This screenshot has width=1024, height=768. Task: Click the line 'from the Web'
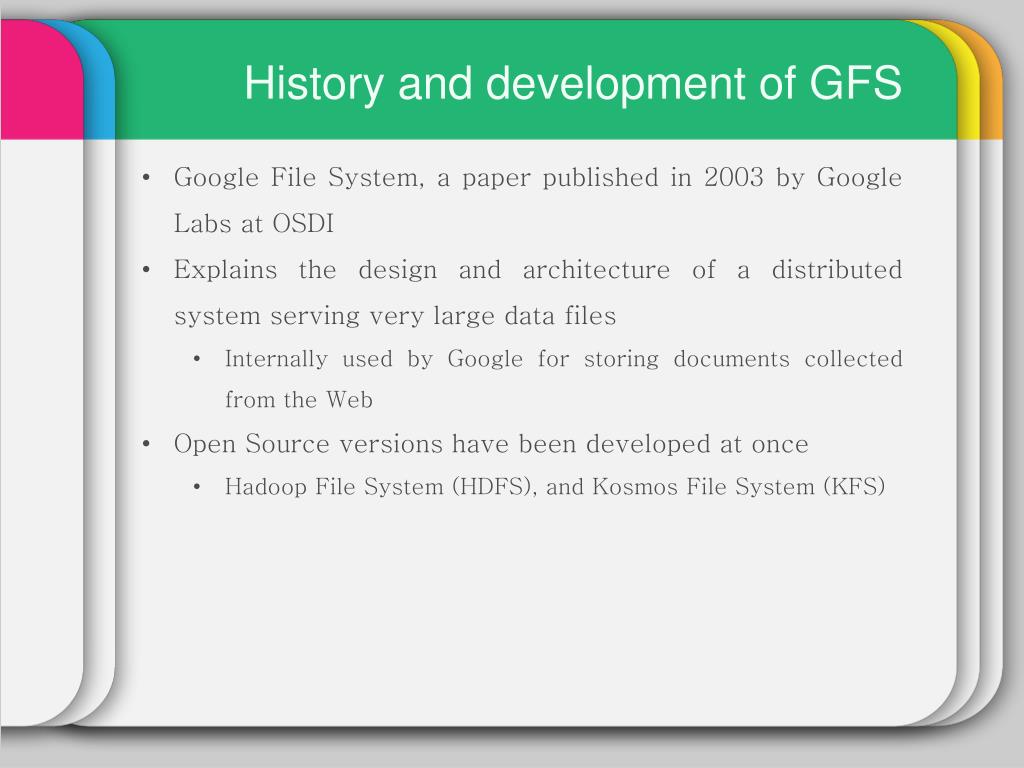(298, 400)
